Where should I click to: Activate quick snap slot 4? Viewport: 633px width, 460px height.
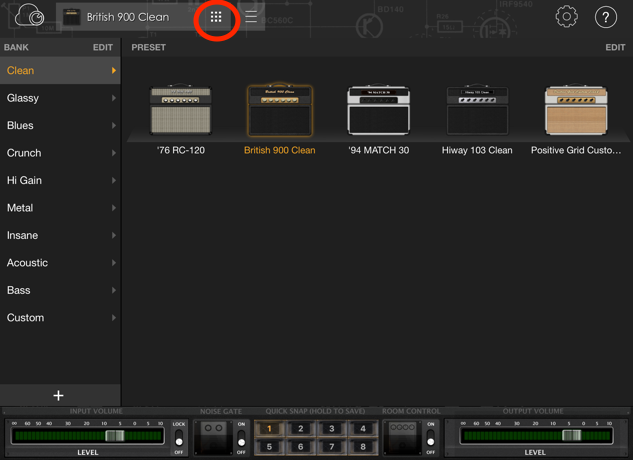[363, 428]
